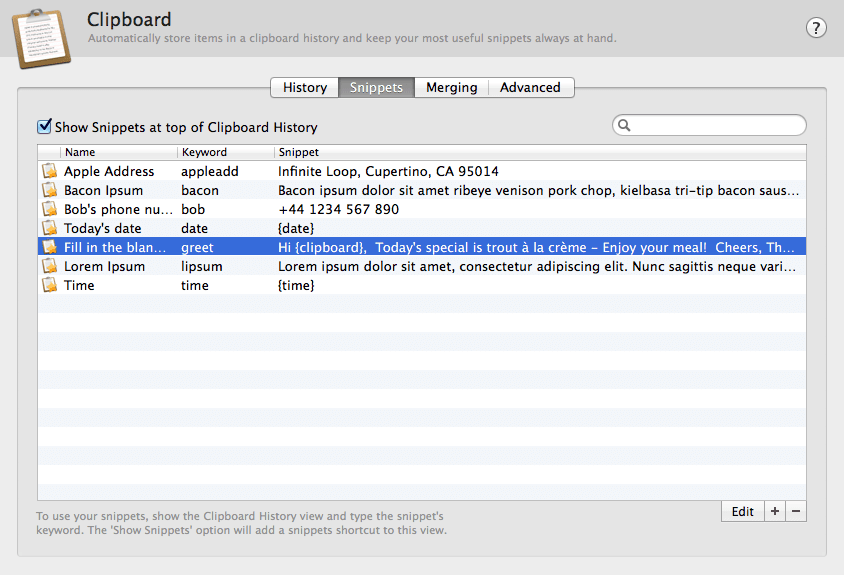
Task: Click the Clipboard app icon
Action: click(41, 38)
